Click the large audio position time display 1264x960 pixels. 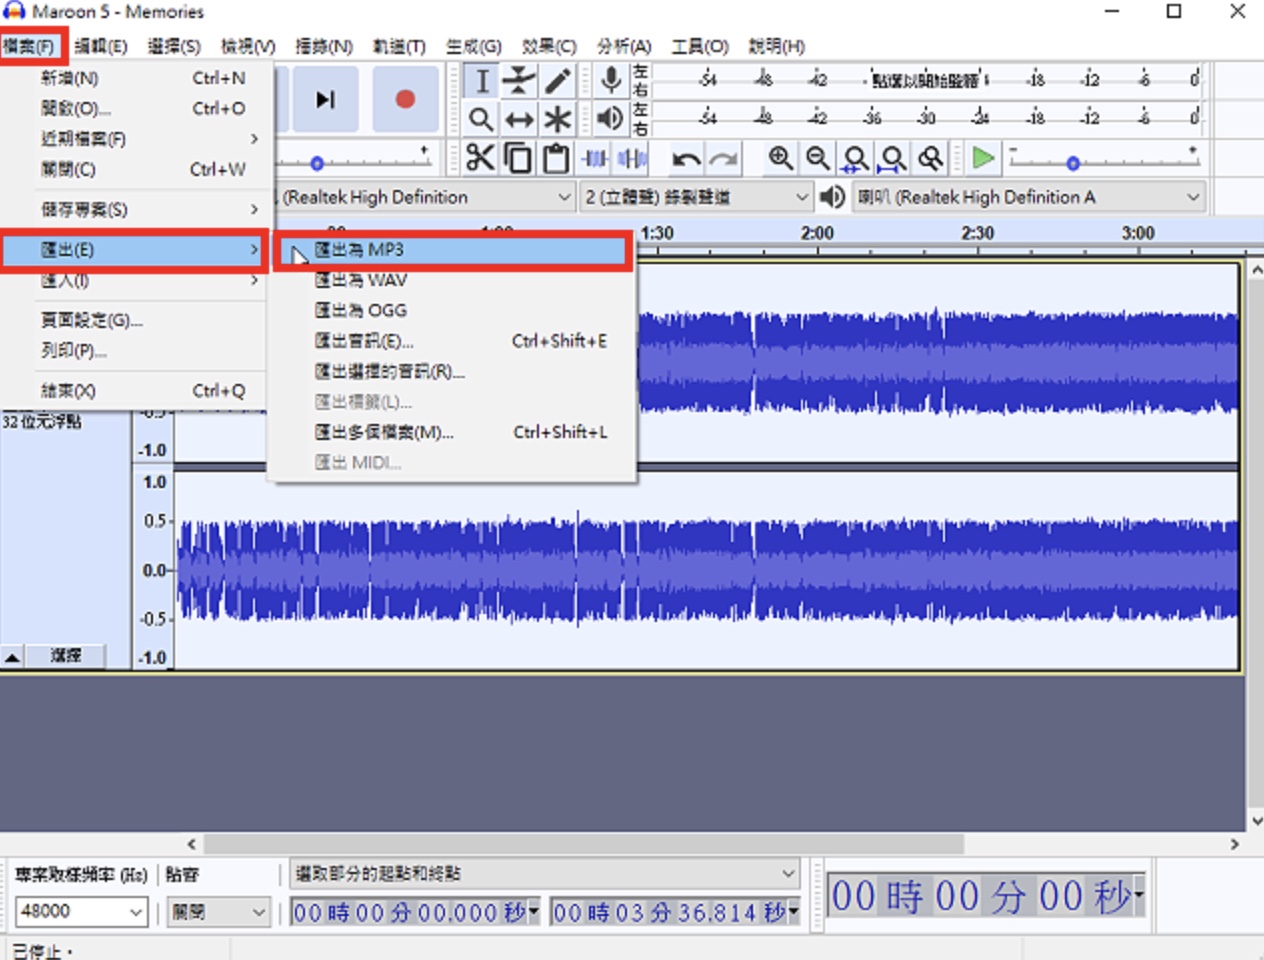(986, 896)
